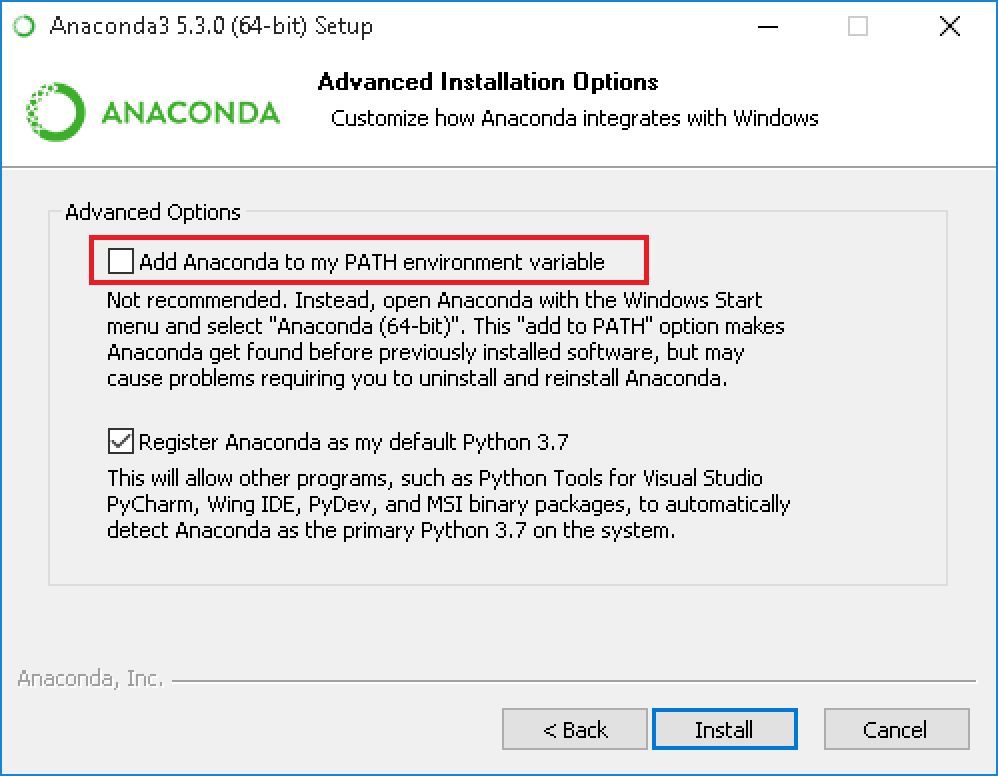998x776 pixels.
Task: Minimize the Anaconda3 Setup window
Action: coord(768,27)
